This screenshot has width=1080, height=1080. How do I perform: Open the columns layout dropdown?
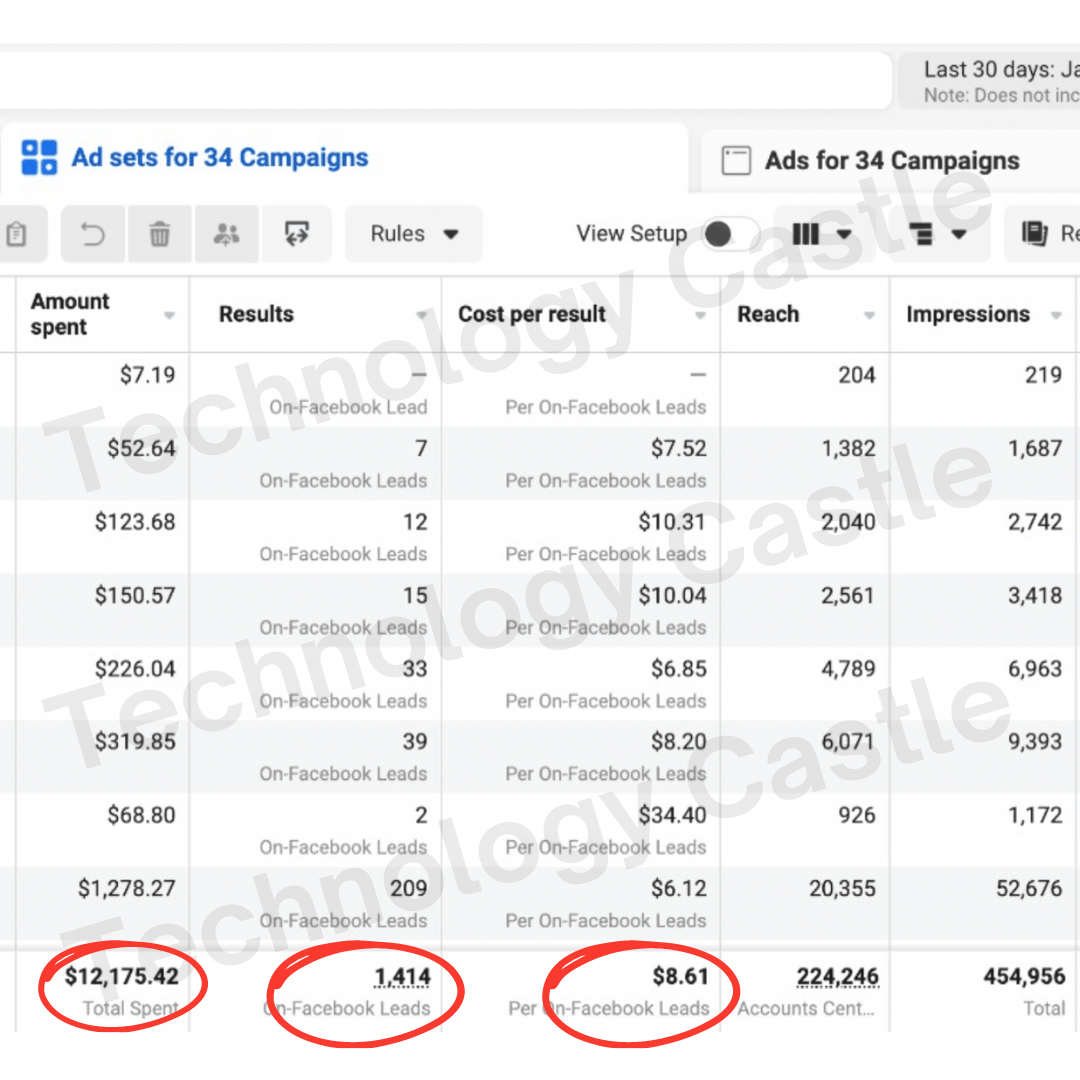click(821, 234)
